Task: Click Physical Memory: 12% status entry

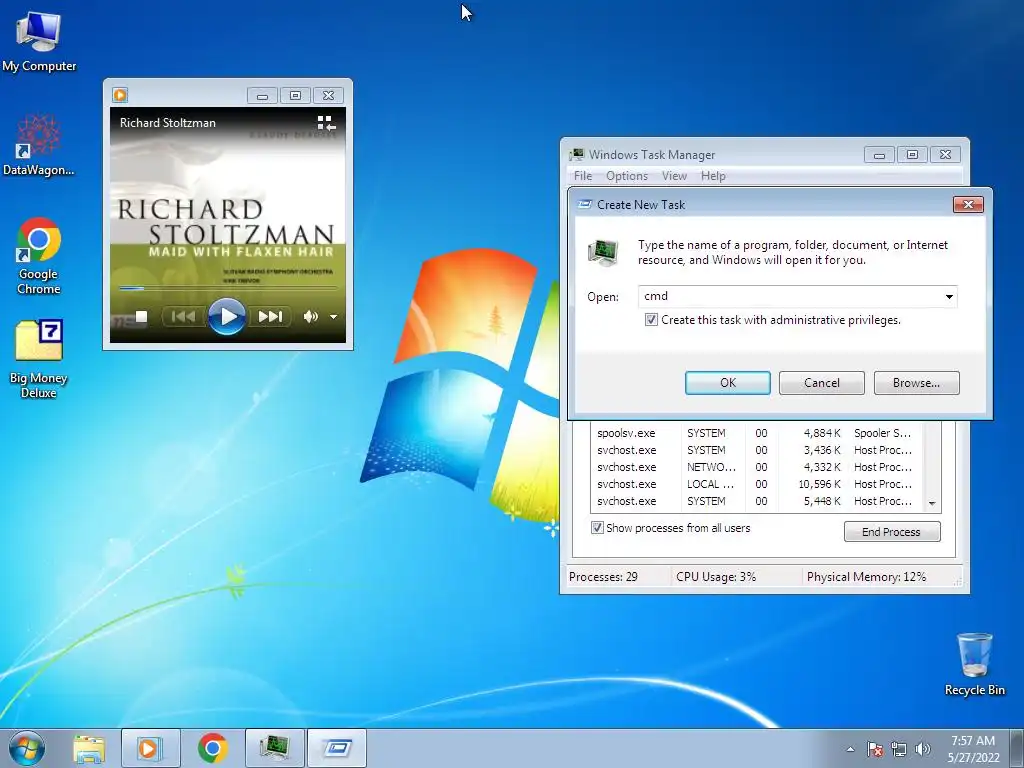Action: [x=866, y=577]
